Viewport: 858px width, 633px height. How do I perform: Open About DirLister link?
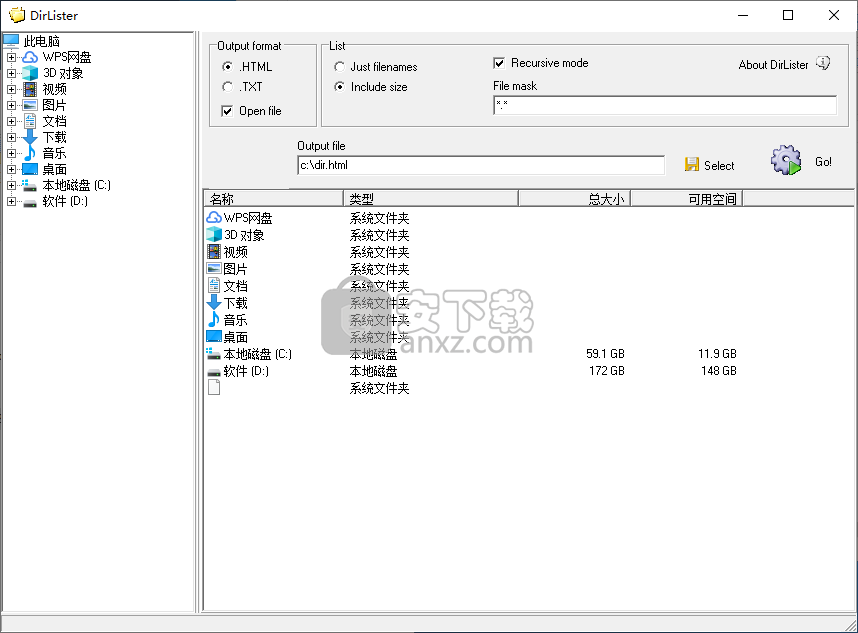(773, 65)
